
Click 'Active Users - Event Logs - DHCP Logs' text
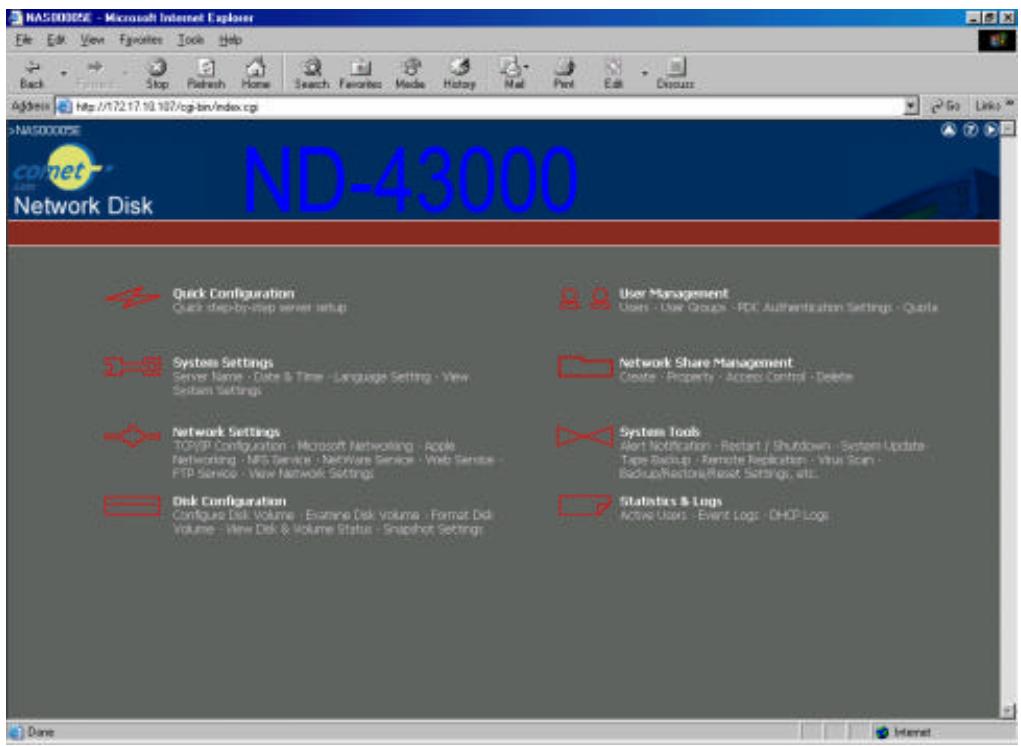[x=723, y=516]
